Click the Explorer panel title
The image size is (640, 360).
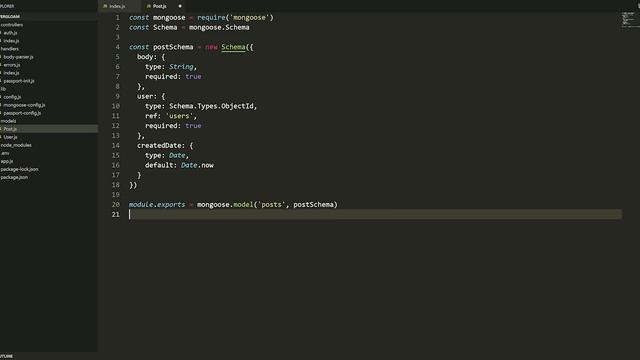point(7,6)
